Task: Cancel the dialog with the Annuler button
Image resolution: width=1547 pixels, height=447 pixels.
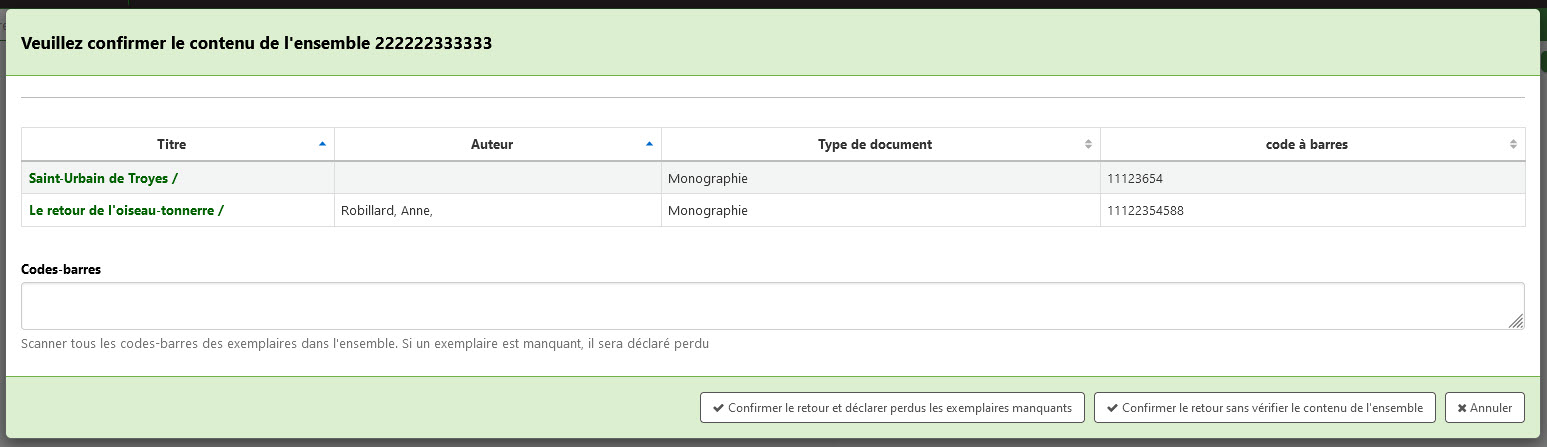Action: 1485,408
